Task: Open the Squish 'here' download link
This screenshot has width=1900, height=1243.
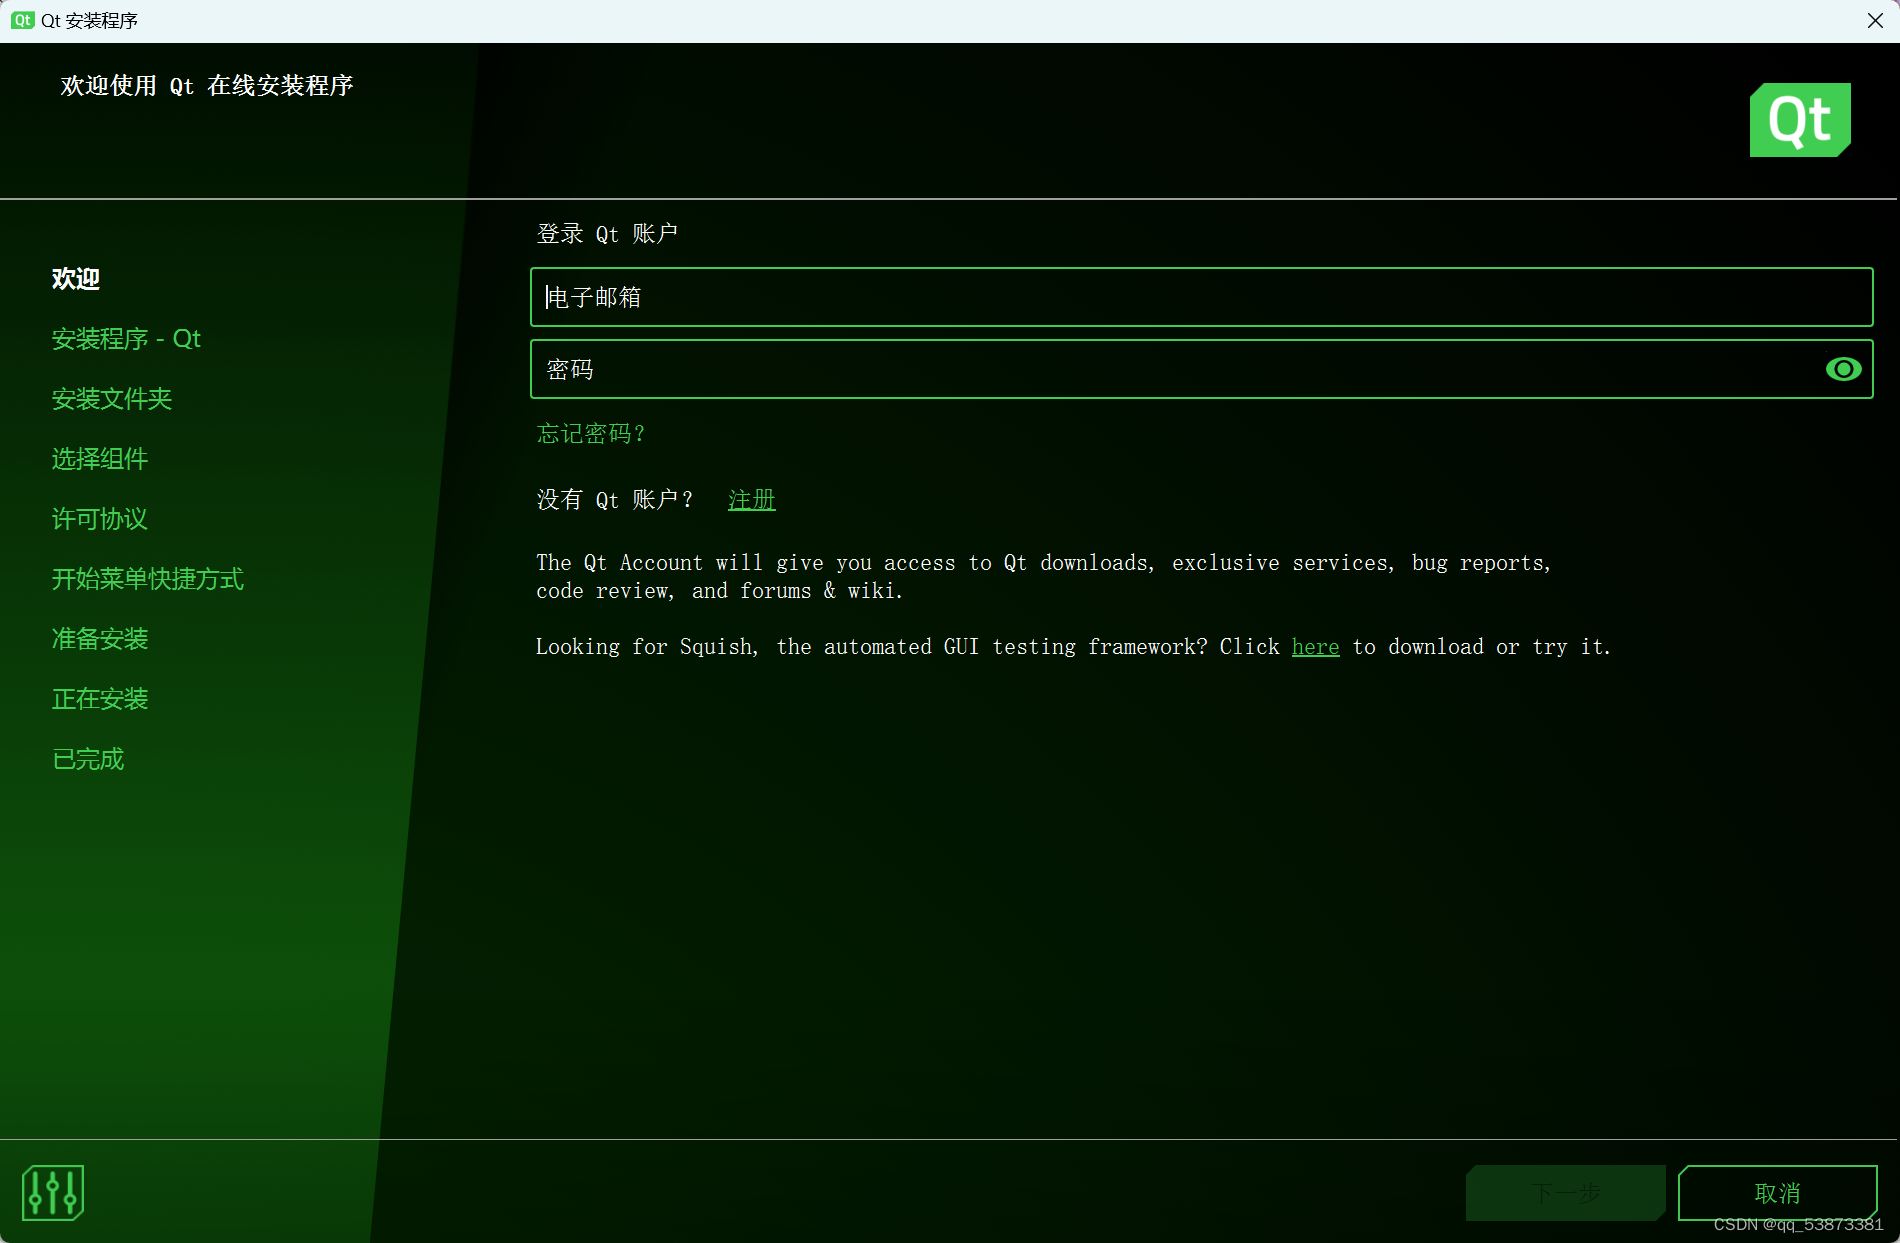Action: tap(1314, 647)
